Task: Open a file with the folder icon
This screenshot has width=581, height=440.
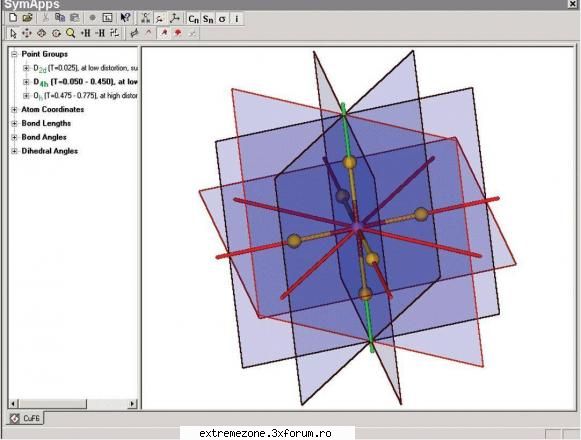Action: [x=27, y=18]
